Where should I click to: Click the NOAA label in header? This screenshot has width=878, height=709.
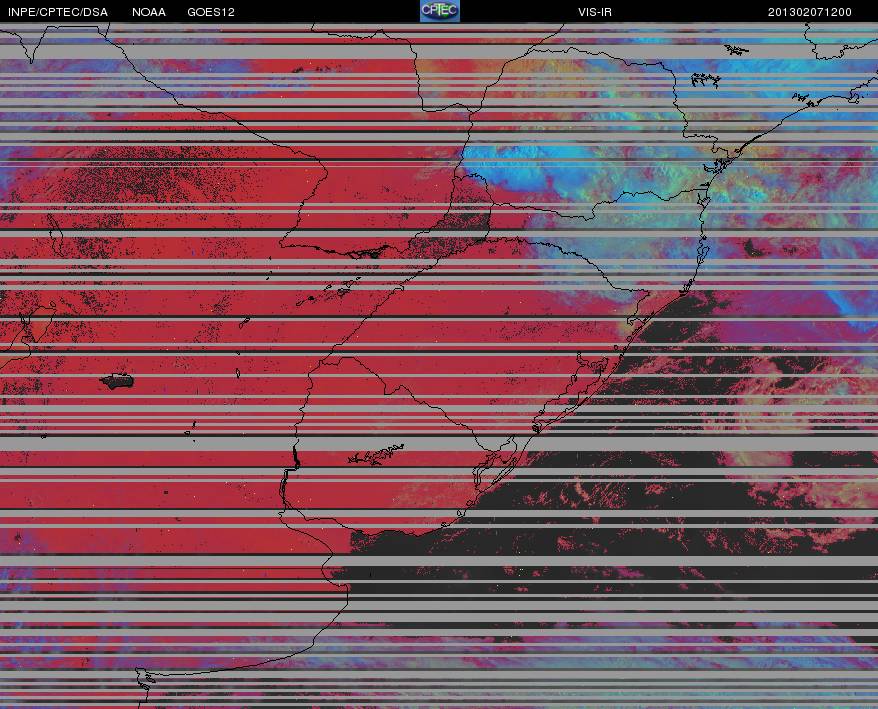[149, 12]
